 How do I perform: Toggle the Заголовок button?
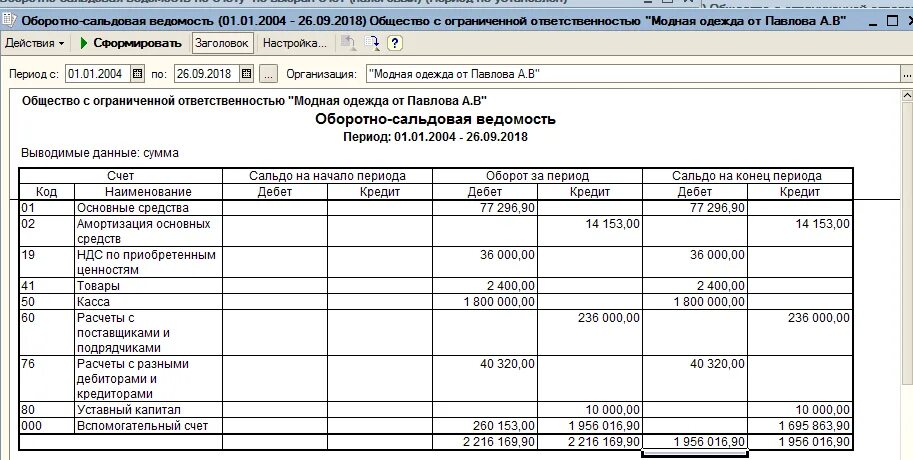click(222, 43)
